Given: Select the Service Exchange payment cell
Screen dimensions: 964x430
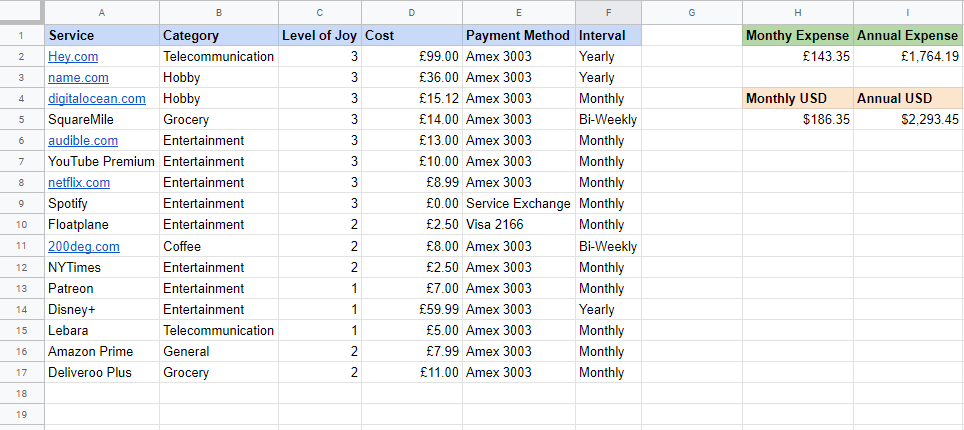Looking at the screenshot, I should pyautogui.click(x=519, y=203).
